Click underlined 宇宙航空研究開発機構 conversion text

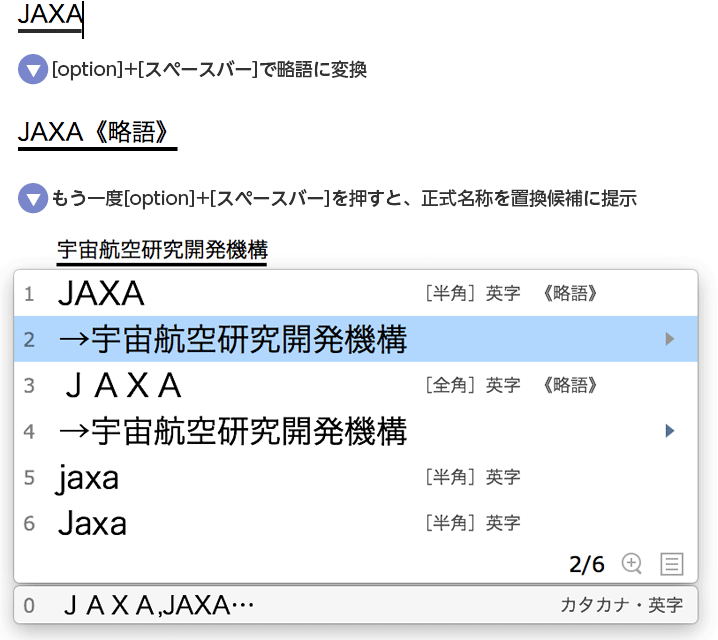coord(162,250)
